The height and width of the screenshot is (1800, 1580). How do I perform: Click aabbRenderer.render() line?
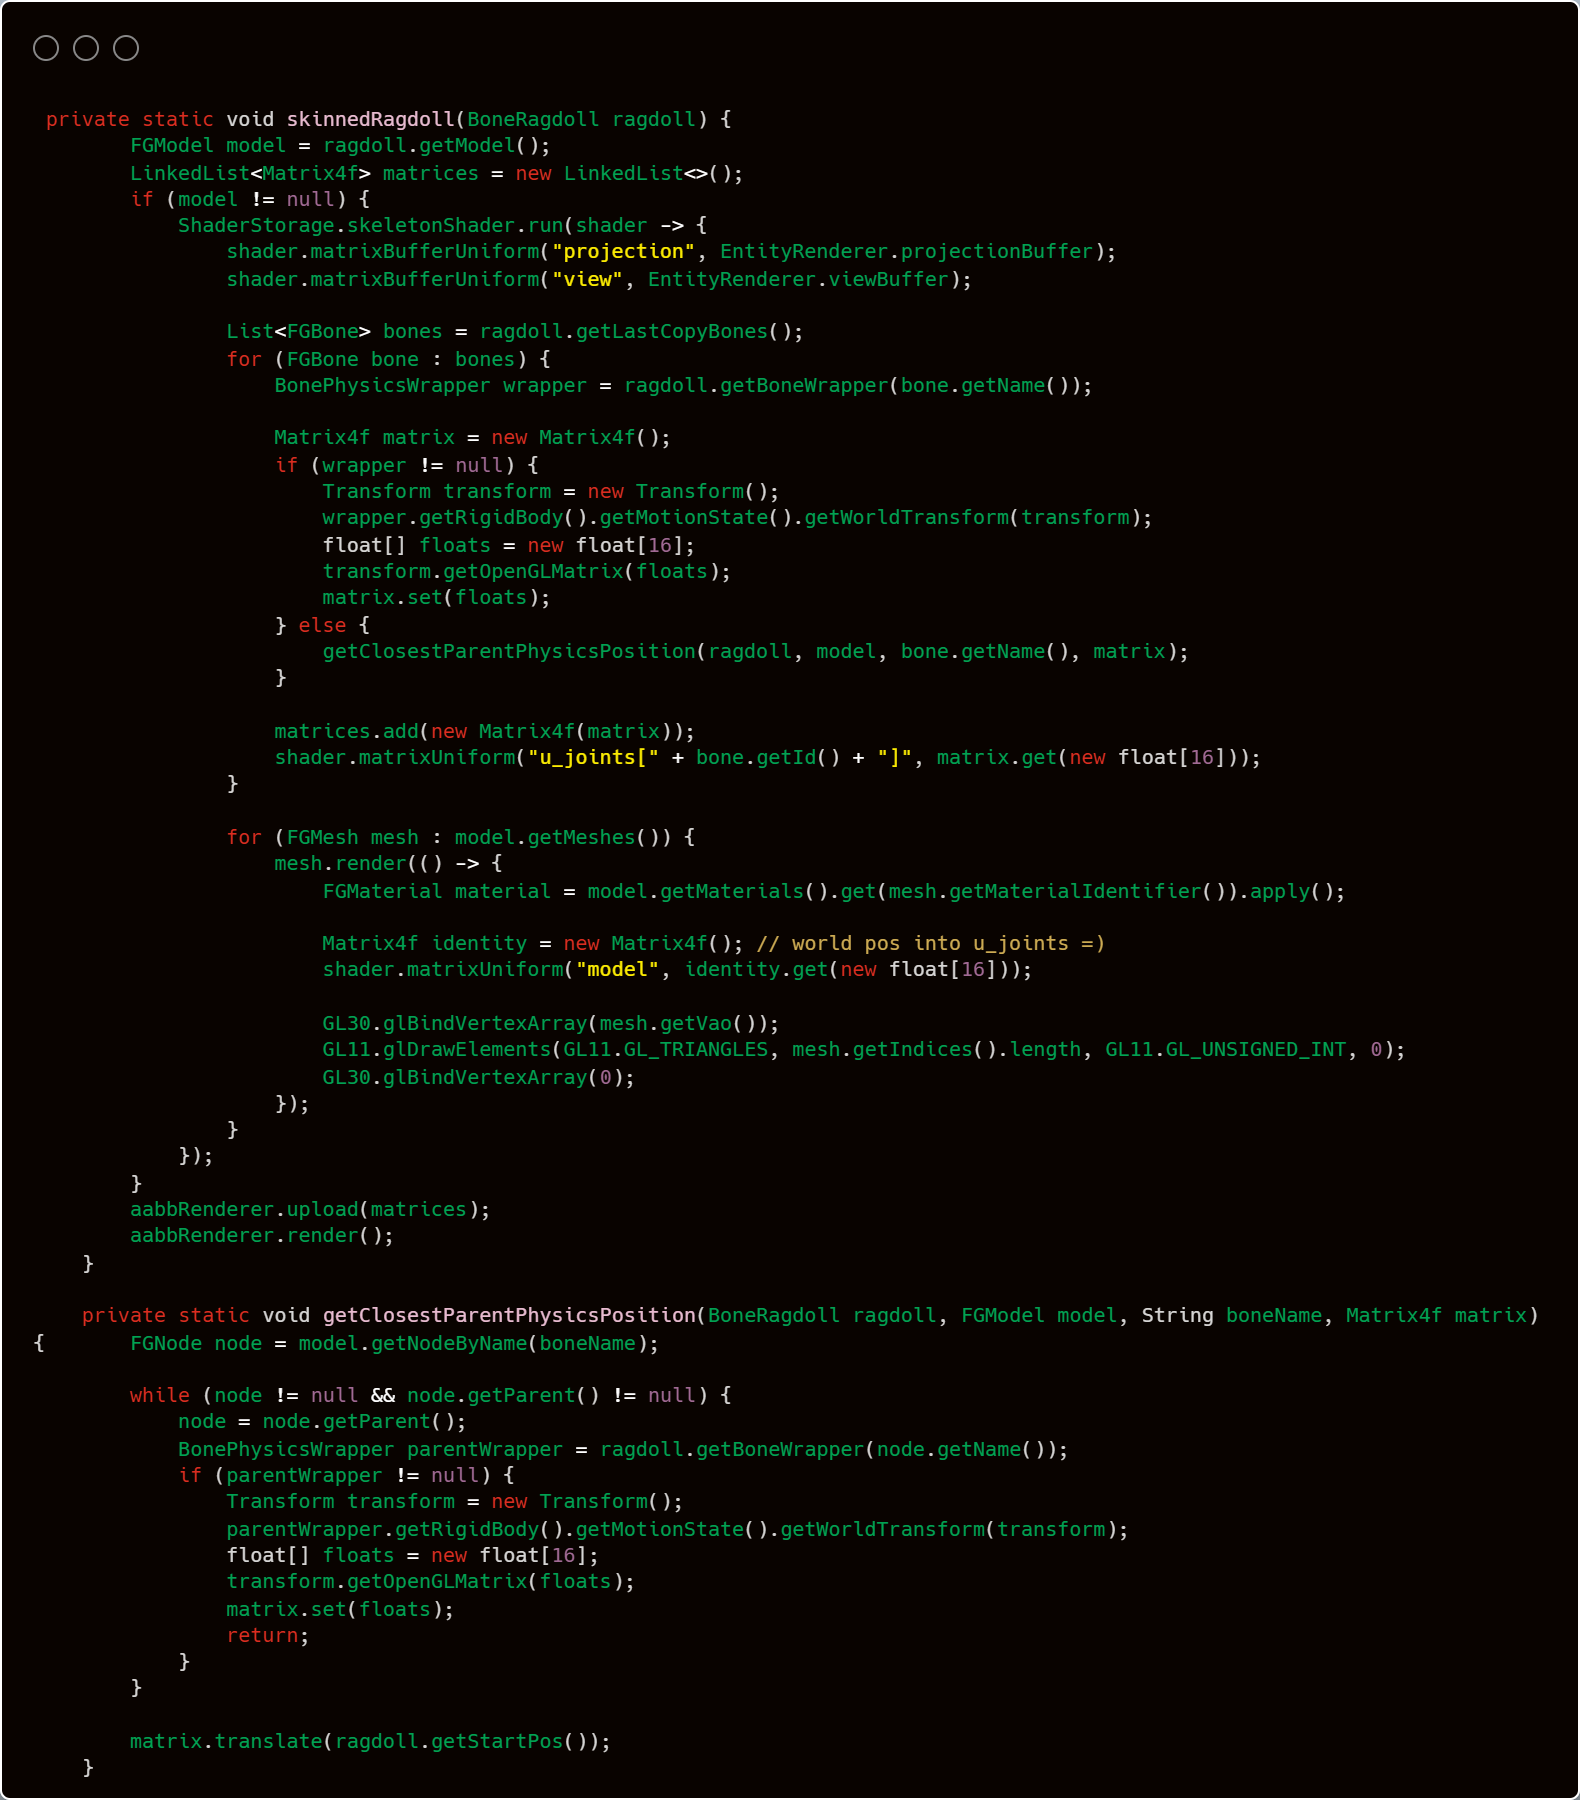pyautogui.click(x=263, y=1235)
